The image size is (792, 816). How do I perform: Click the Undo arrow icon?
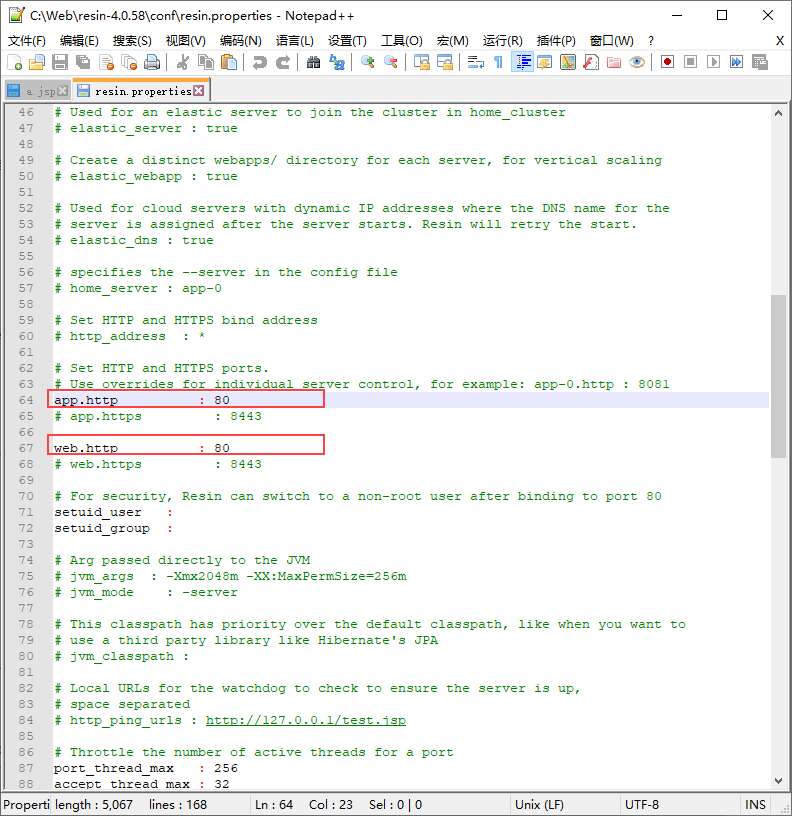tap(259, 62)
